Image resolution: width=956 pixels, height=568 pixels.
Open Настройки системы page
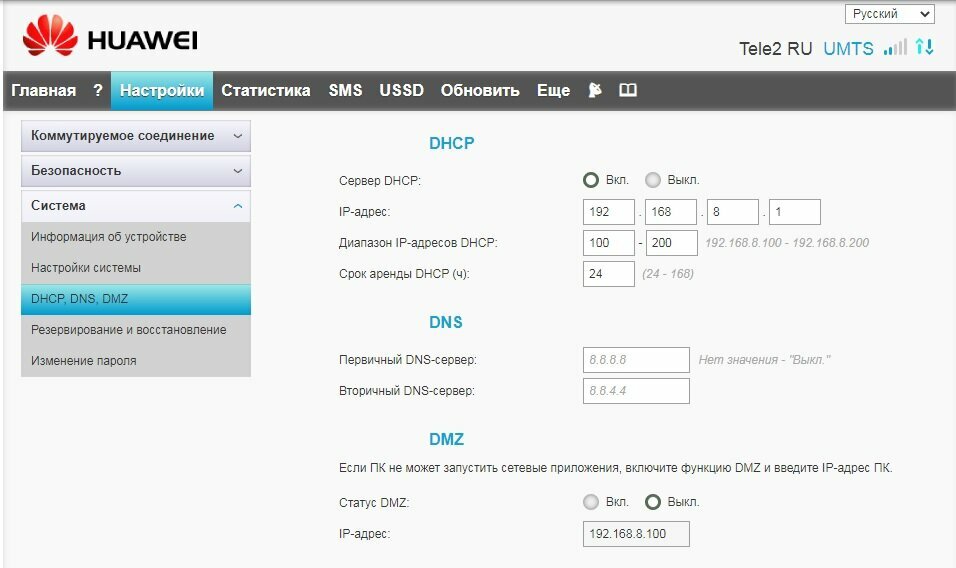[136, 268]
